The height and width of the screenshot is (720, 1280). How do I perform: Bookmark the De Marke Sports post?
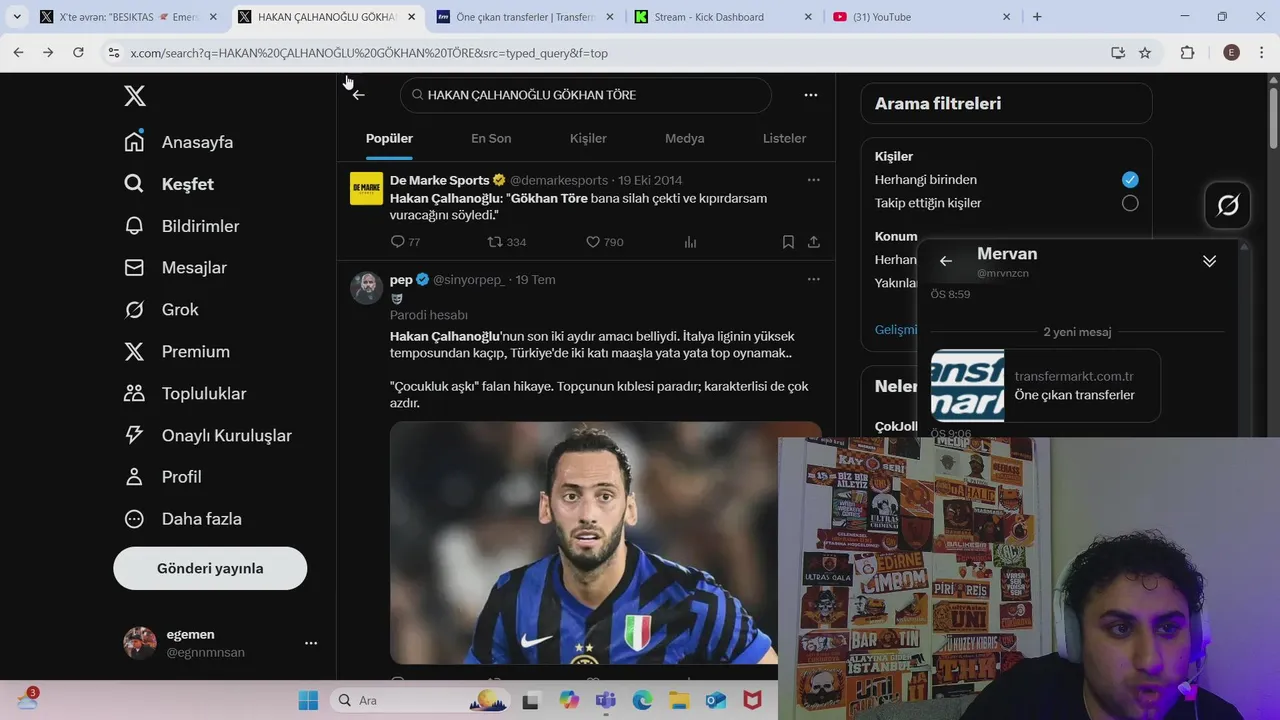788,242
